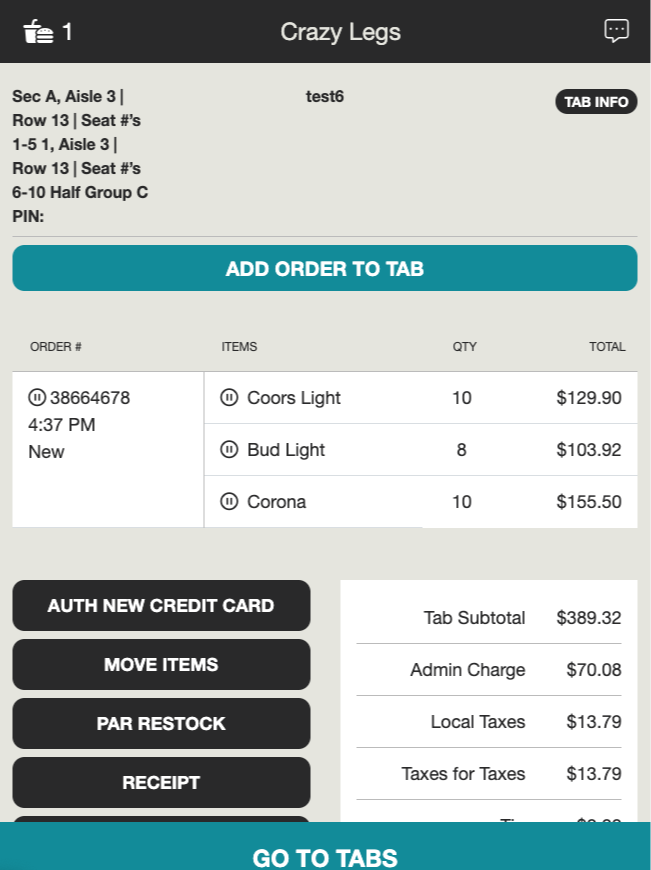651x870 pixels.
Task: Select the Corona $155.50 total
Action: pyautogui.click(x=588, y=502)
